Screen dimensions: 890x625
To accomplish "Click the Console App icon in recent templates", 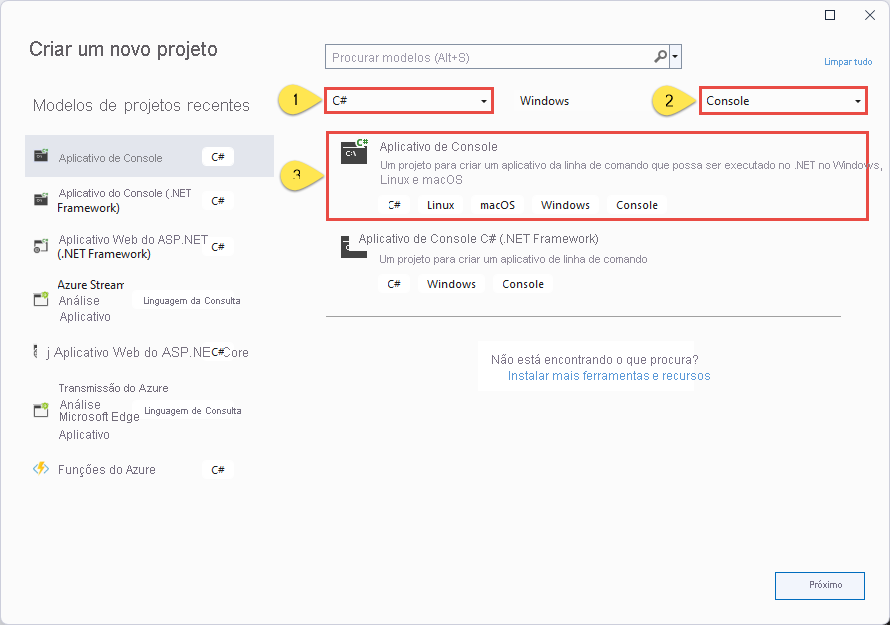I will [x=42, y=156].
